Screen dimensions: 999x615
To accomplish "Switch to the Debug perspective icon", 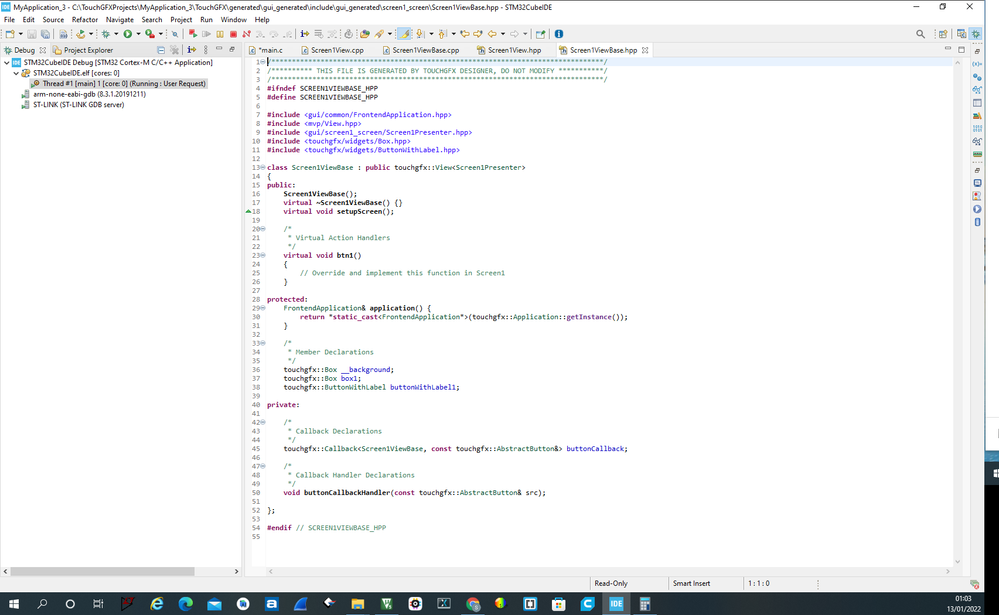I will click(975, 34).
